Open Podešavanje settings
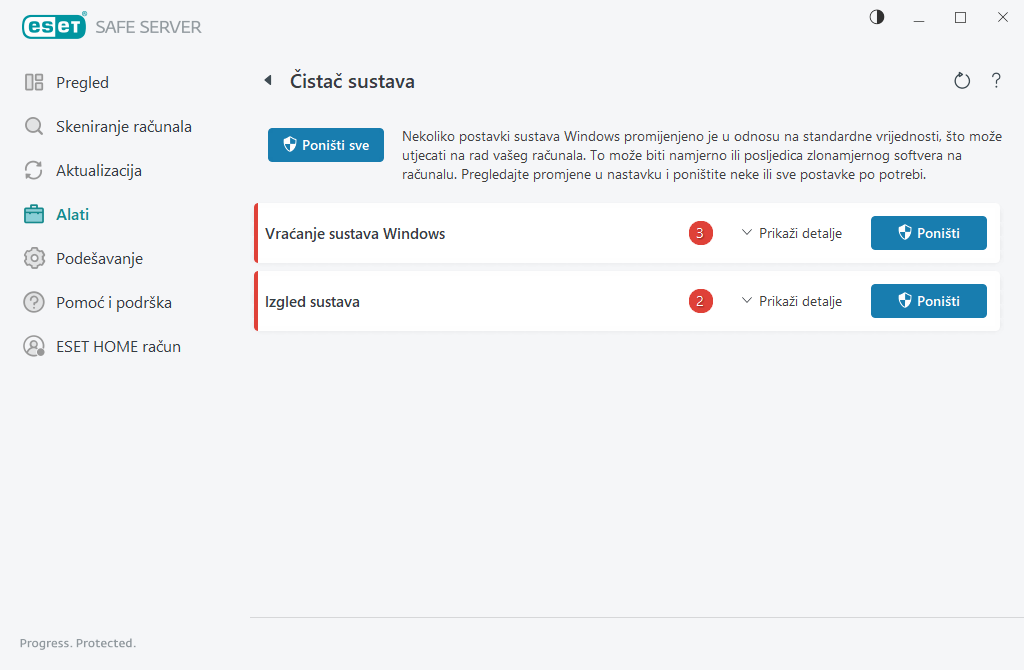1024x670 pixels. 84,259
